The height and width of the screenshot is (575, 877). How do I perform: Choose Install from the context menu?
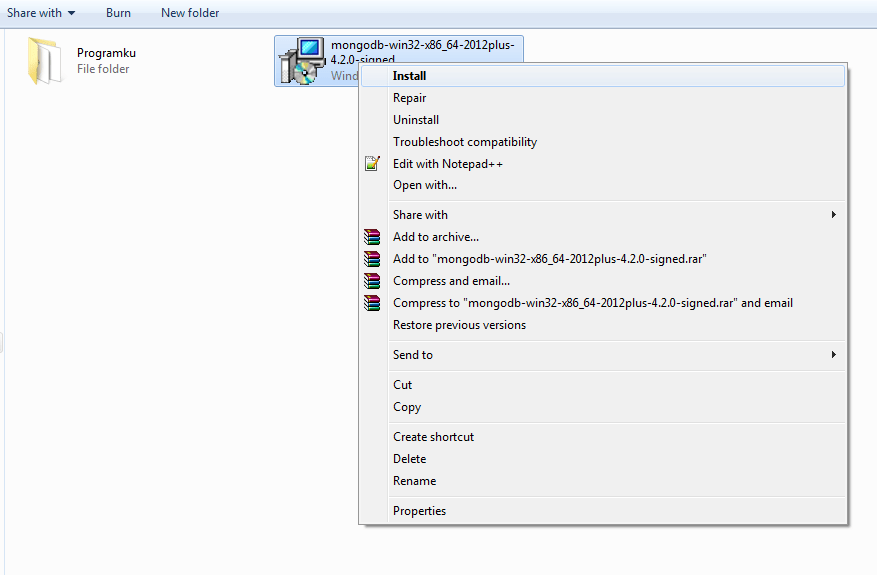tap(410, 76)
